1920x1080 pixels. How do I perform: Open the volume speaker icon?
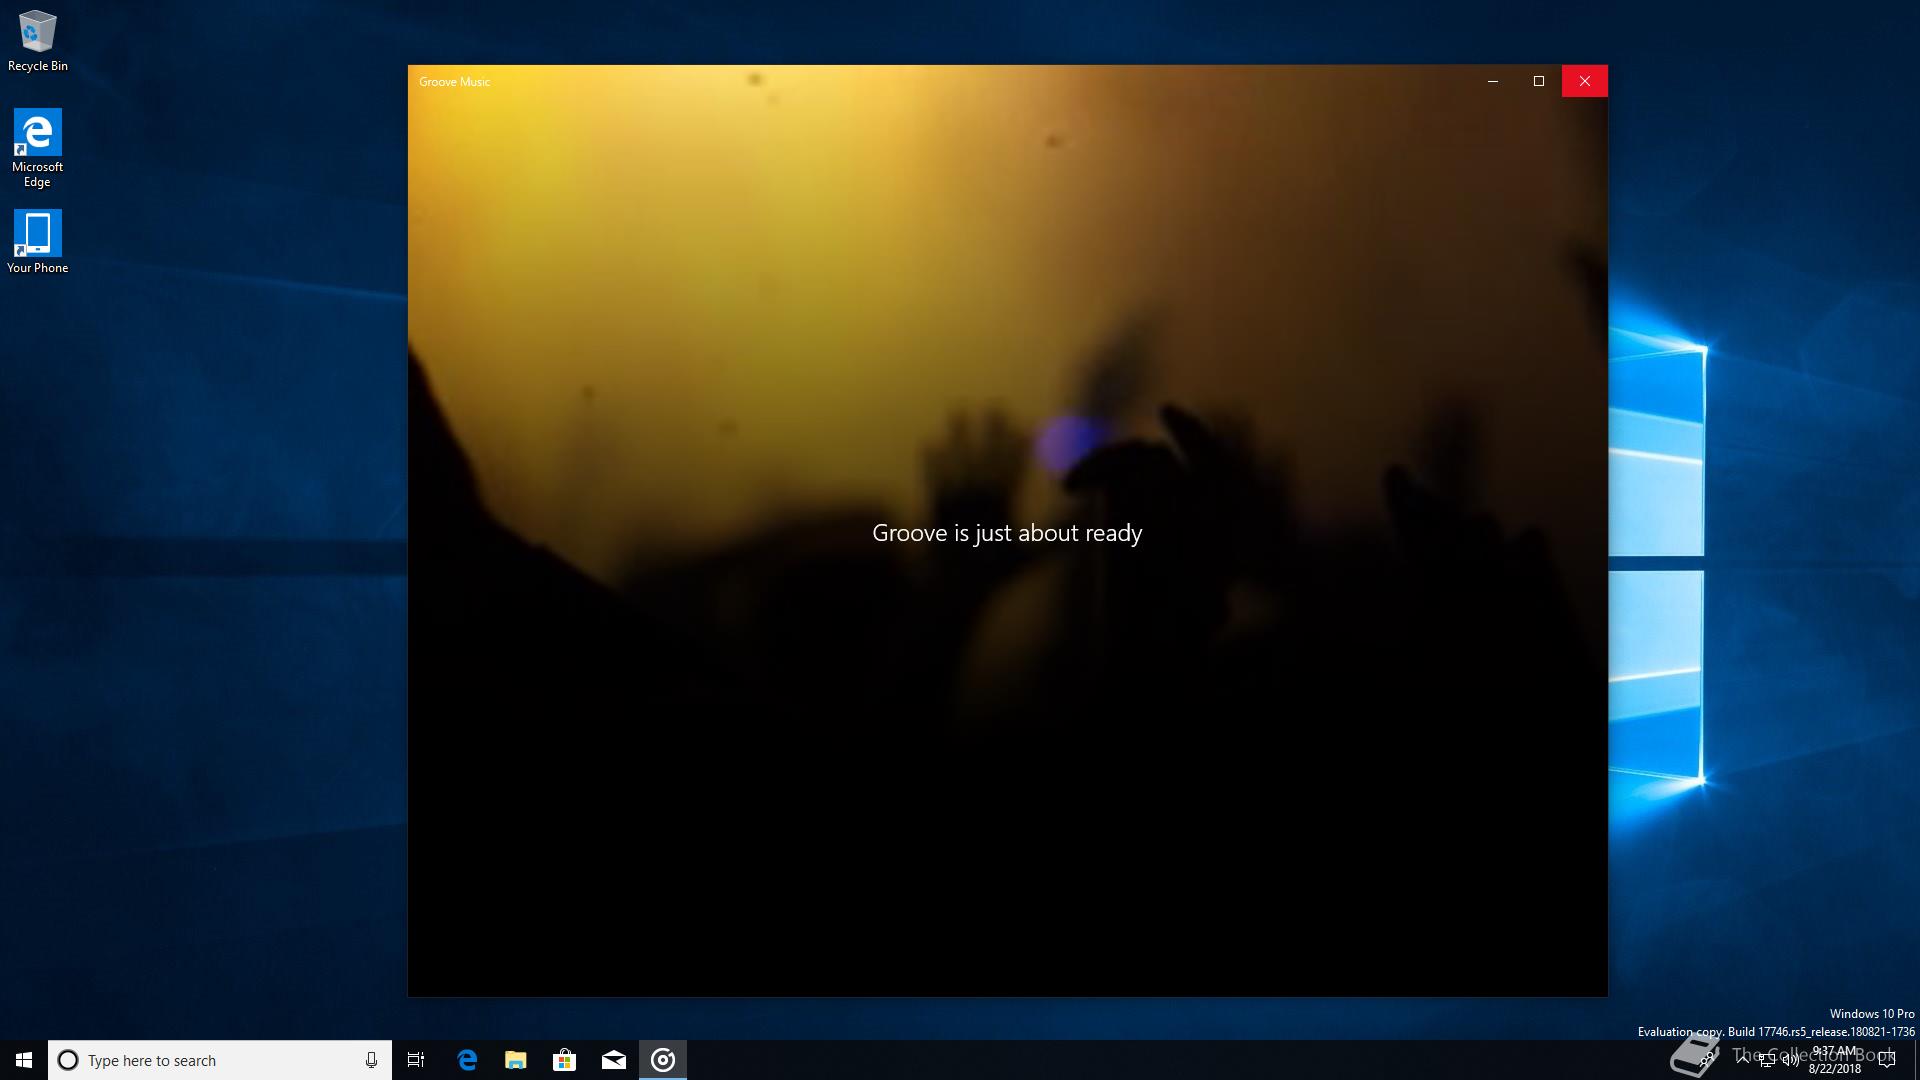tap(1791, 1060)
